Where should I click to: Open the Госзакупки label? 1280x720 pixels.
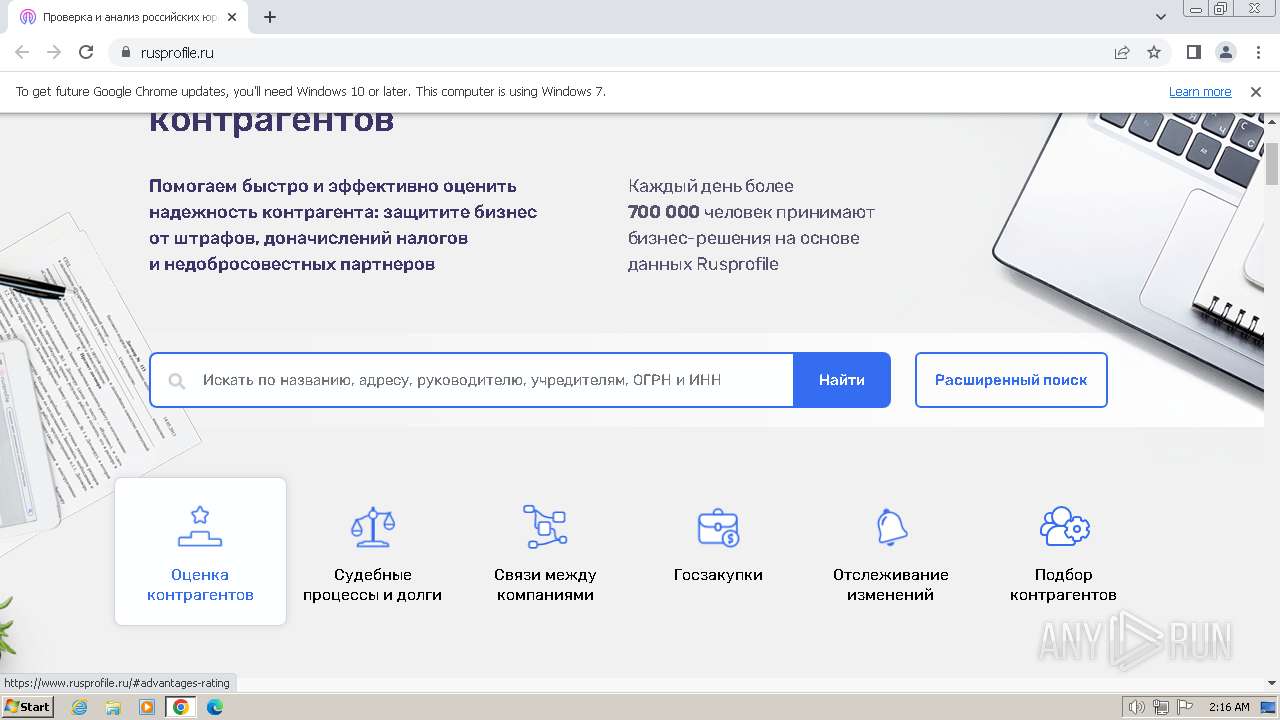[718, 575]
